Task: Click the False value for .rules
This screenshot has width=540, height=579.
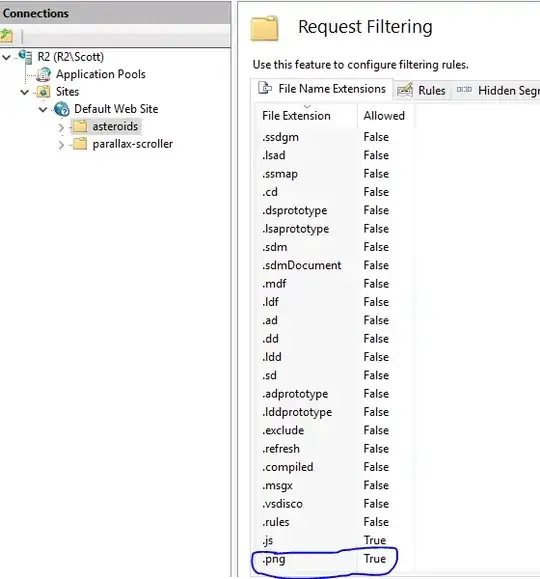Action: pyautogui.click(x=376, y=522)
